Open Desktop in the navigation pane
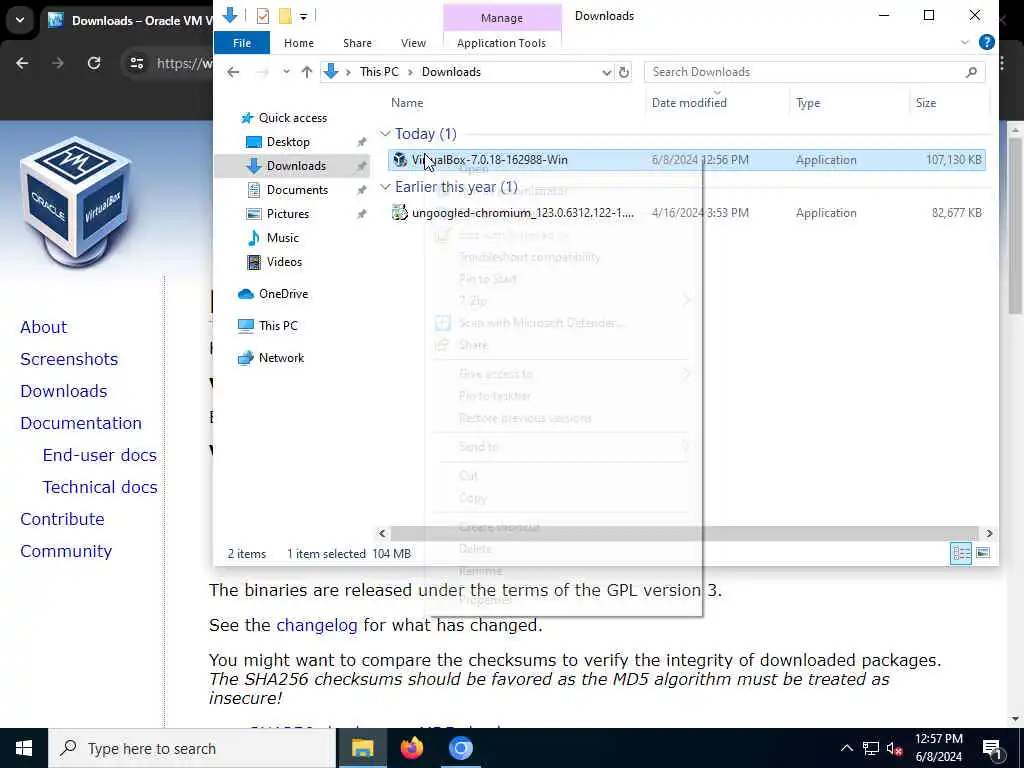Image resolution: width=1024 pixels, height=768 pixels. tap(288, 142)
